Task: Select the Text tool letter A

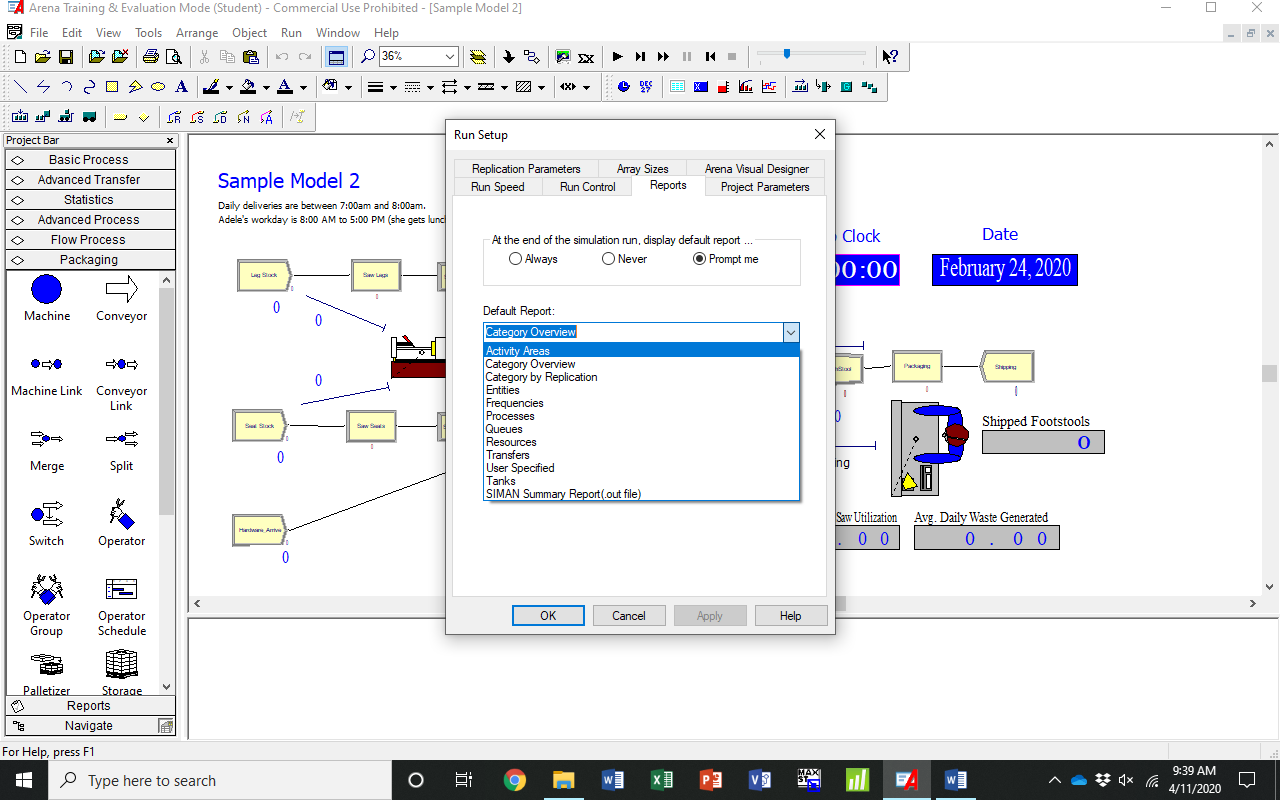Action: click(181, 87)
